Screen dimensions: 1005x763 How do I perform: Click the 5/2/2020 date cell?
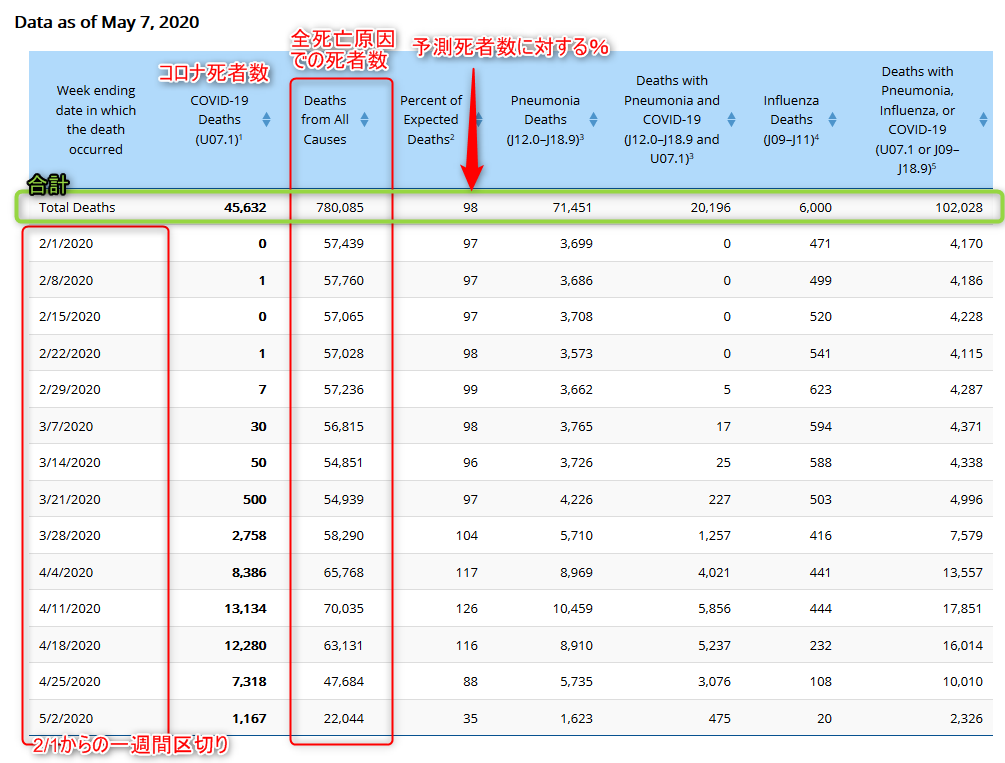click(x=66, y=717)
